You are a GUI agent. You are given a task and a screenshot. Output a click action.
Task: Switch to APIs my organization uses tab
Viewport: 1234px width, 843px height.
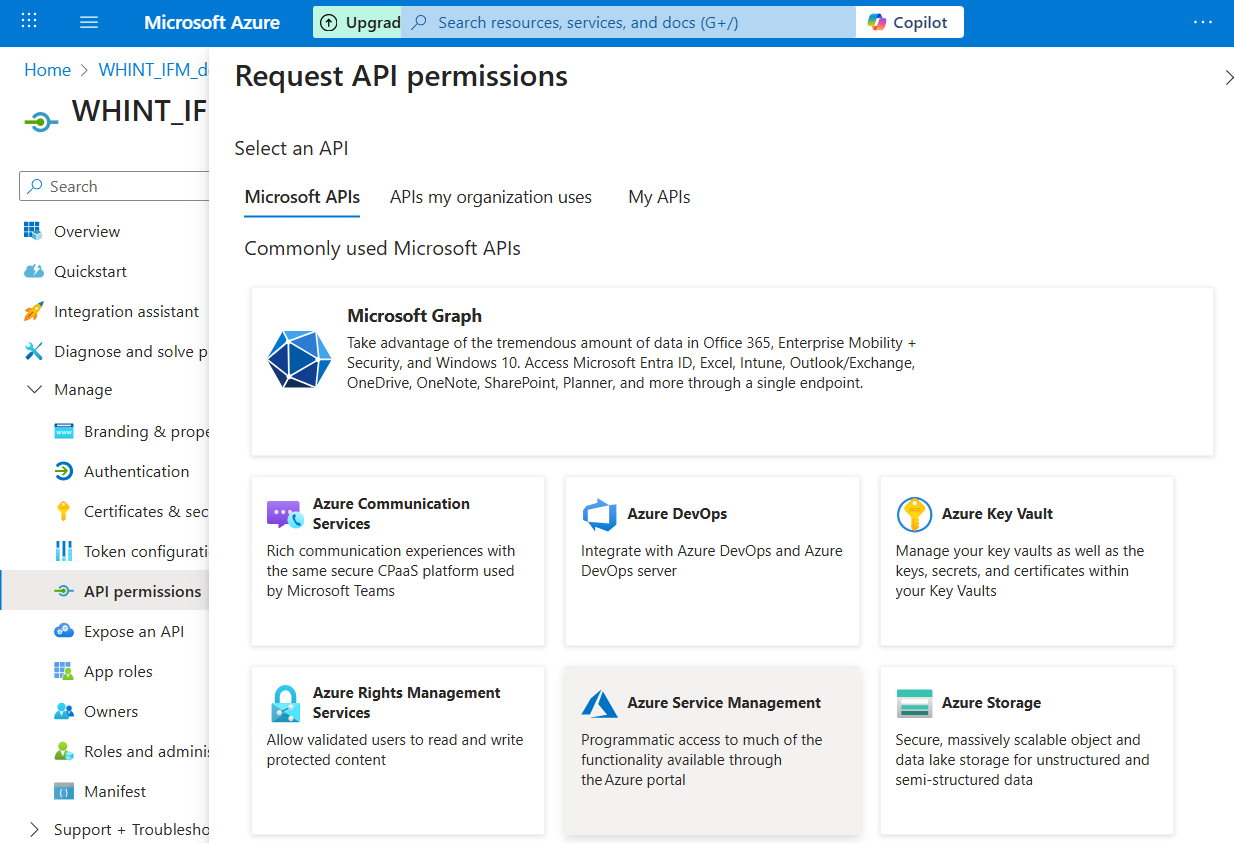point(490,197)
